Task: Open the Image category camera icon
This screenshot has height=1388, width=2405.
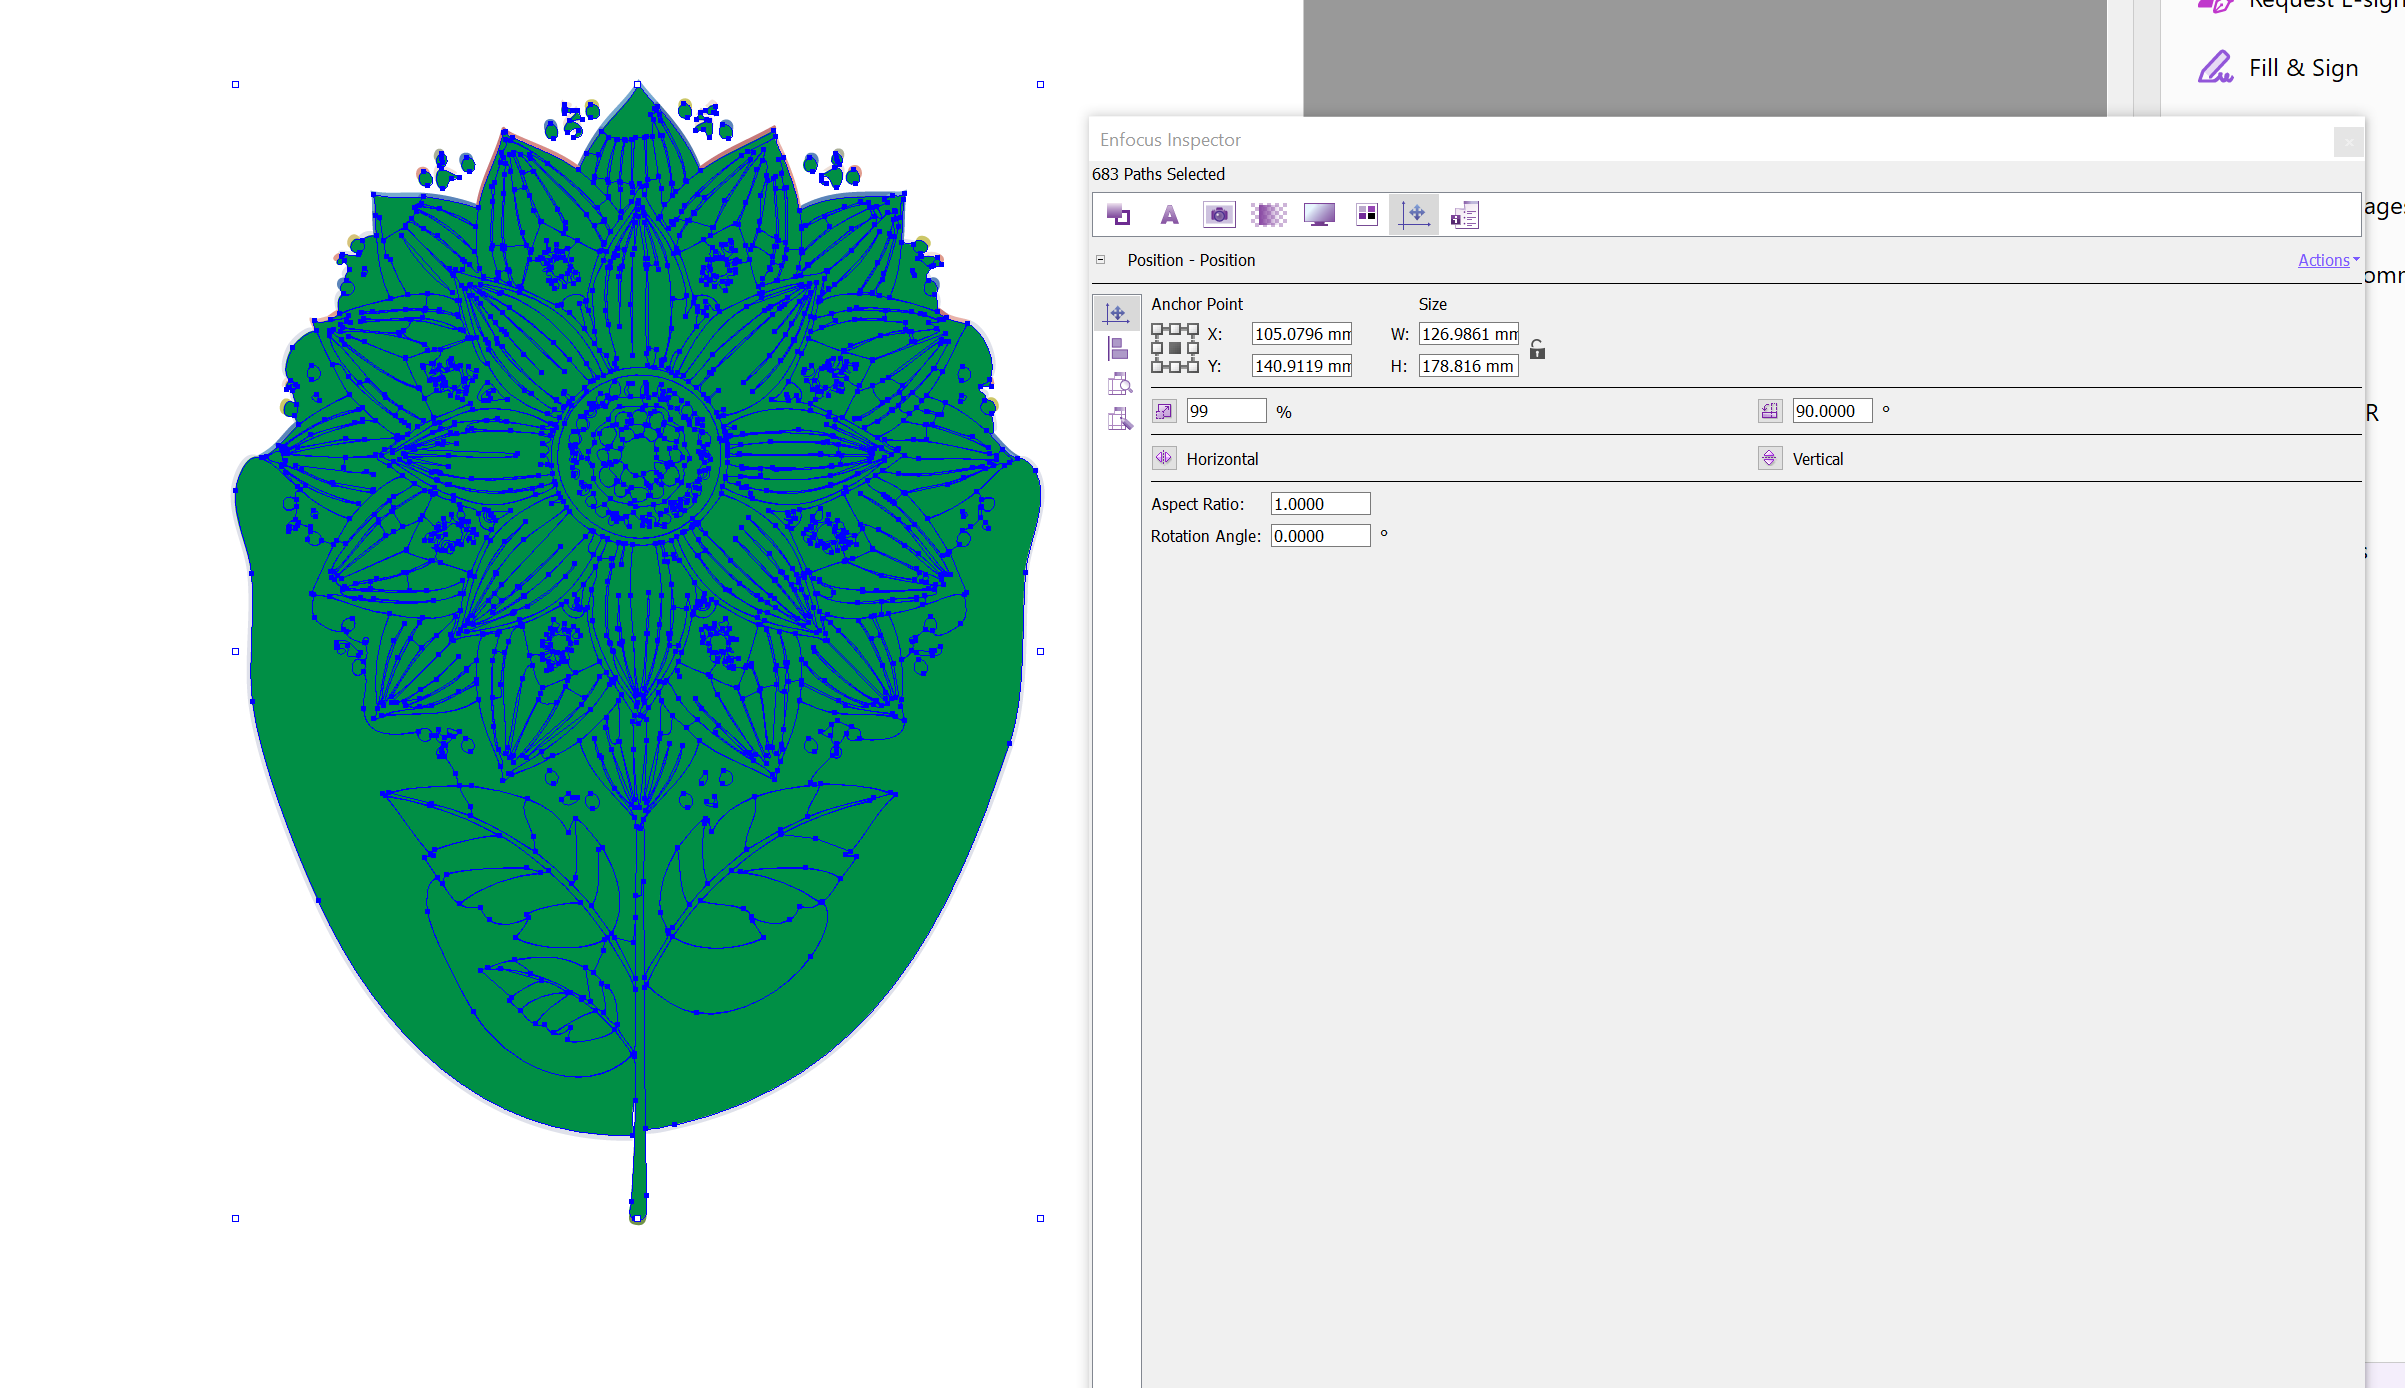Action: 1219,214
